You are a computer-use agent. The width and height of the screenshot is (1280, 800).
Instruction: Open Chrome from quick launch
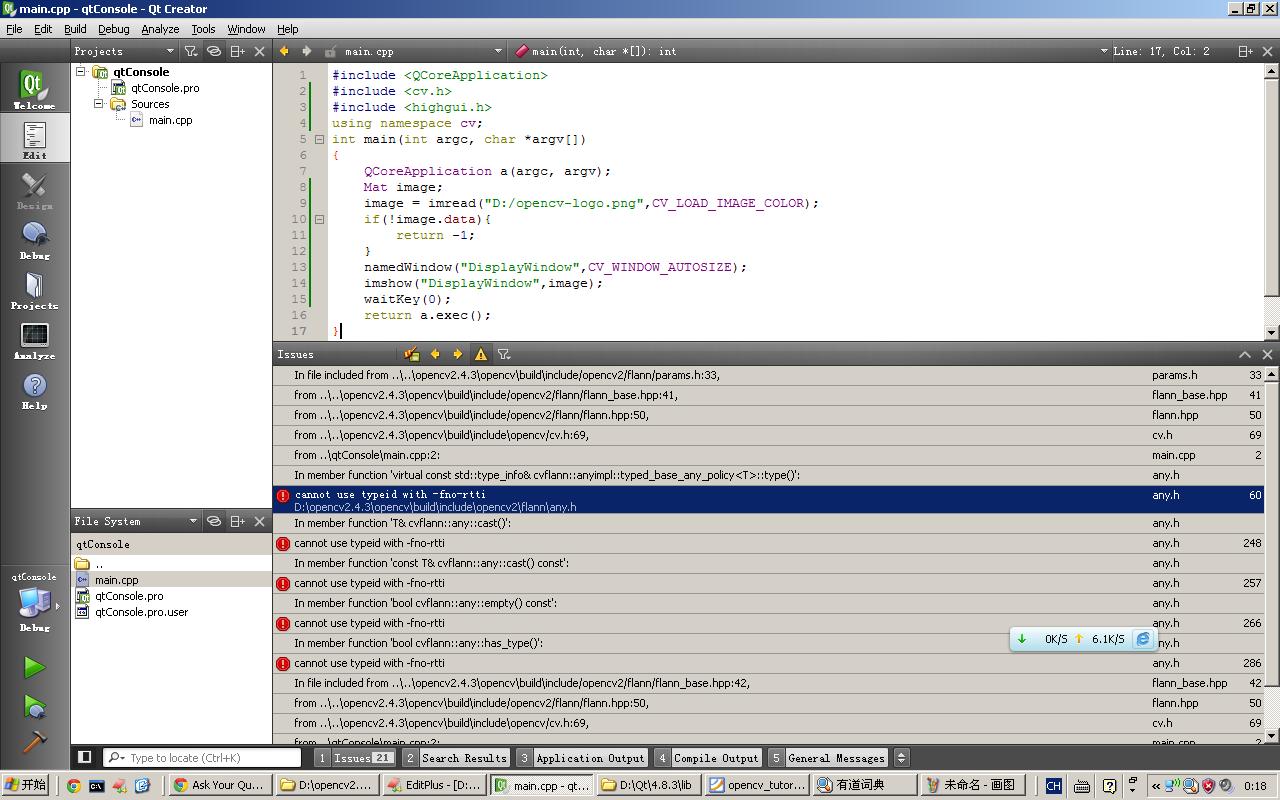(73, 786)
